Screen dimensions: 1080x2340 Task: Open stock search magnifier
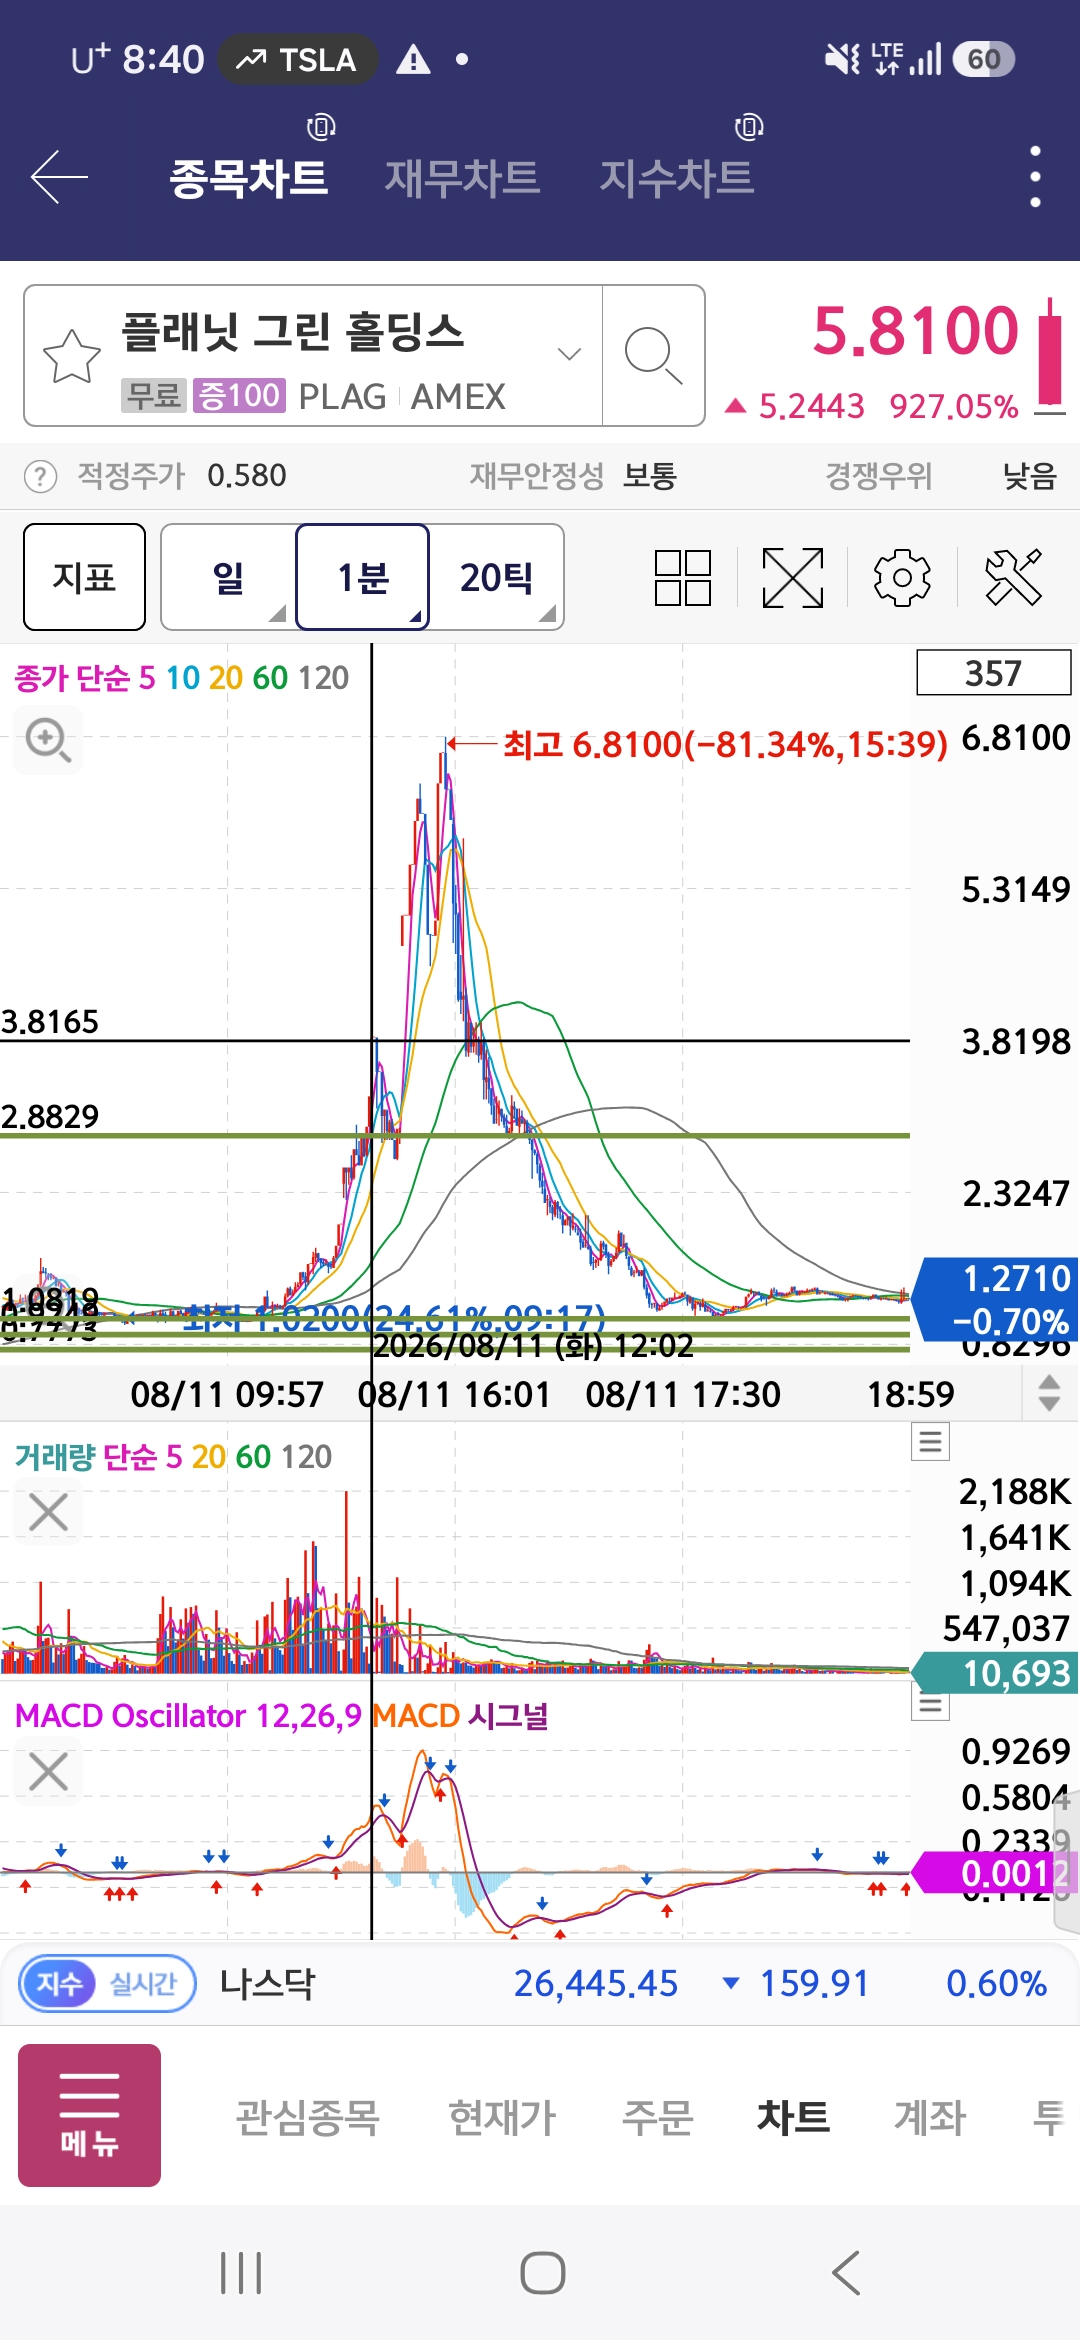653,356
